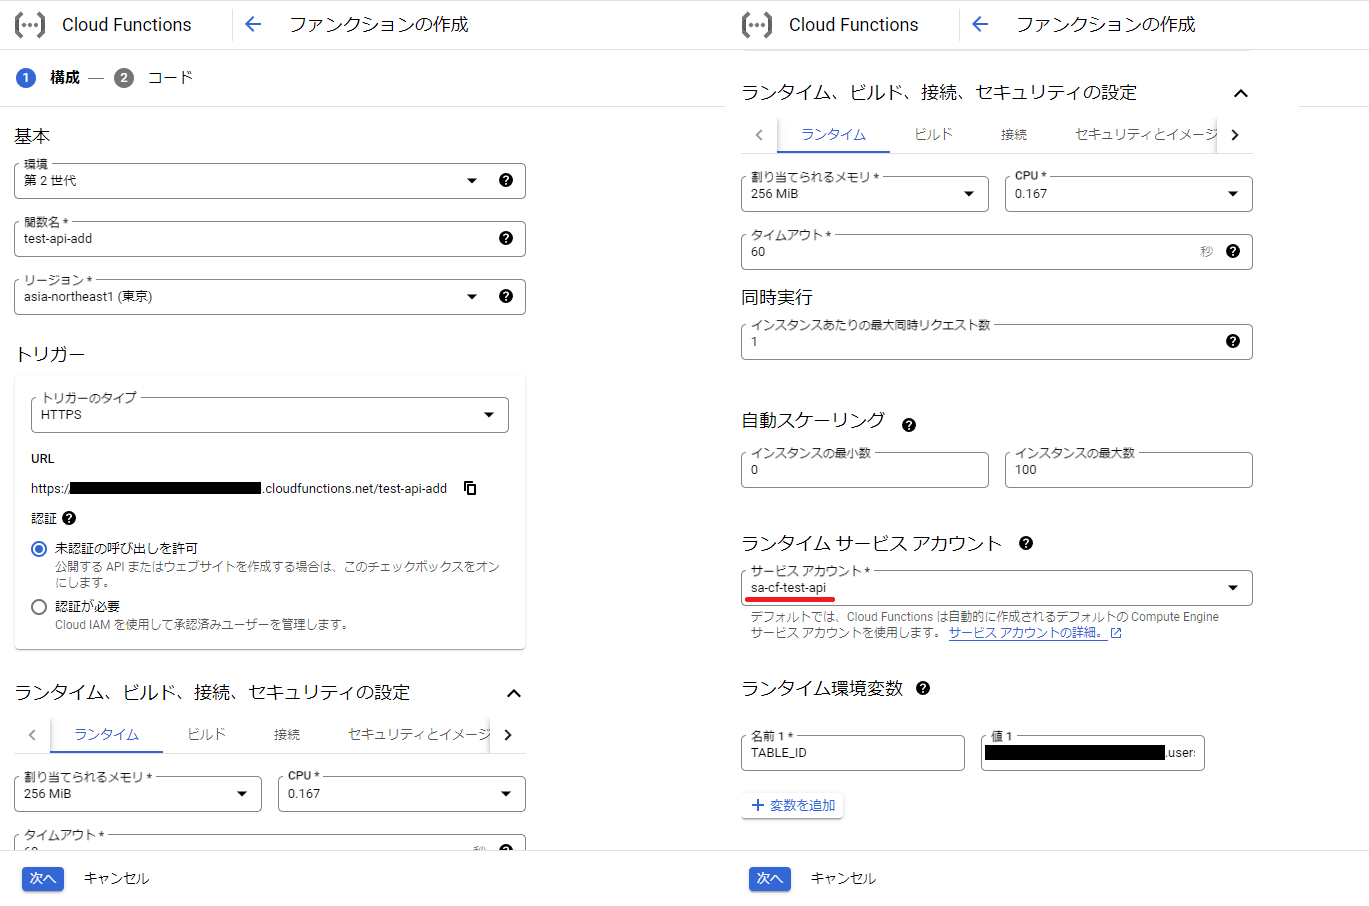Select 未認証の呼び出しを許可 radio
Image resolution: width=1369 pixels, height=906 pixels.
39,548
